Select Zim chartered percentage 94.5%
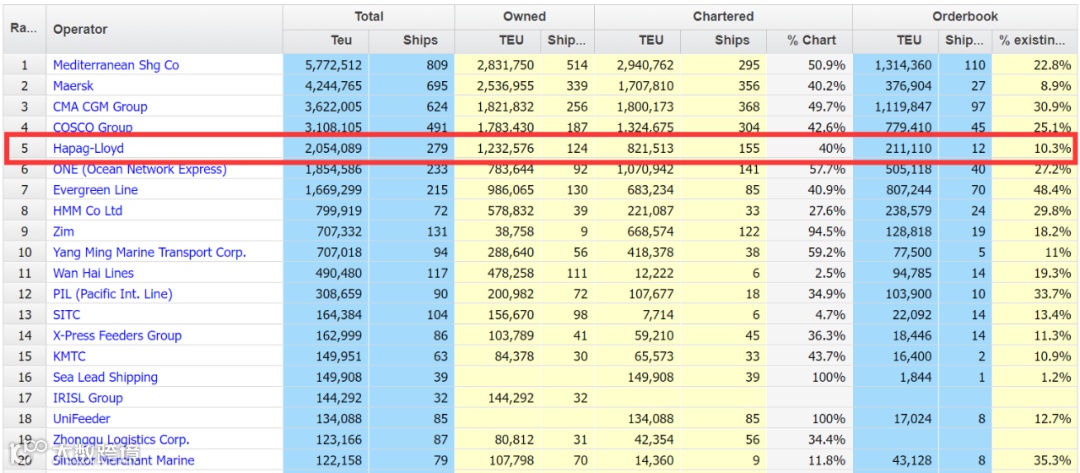The image size is (1080, 473). (x=829, y=231)
